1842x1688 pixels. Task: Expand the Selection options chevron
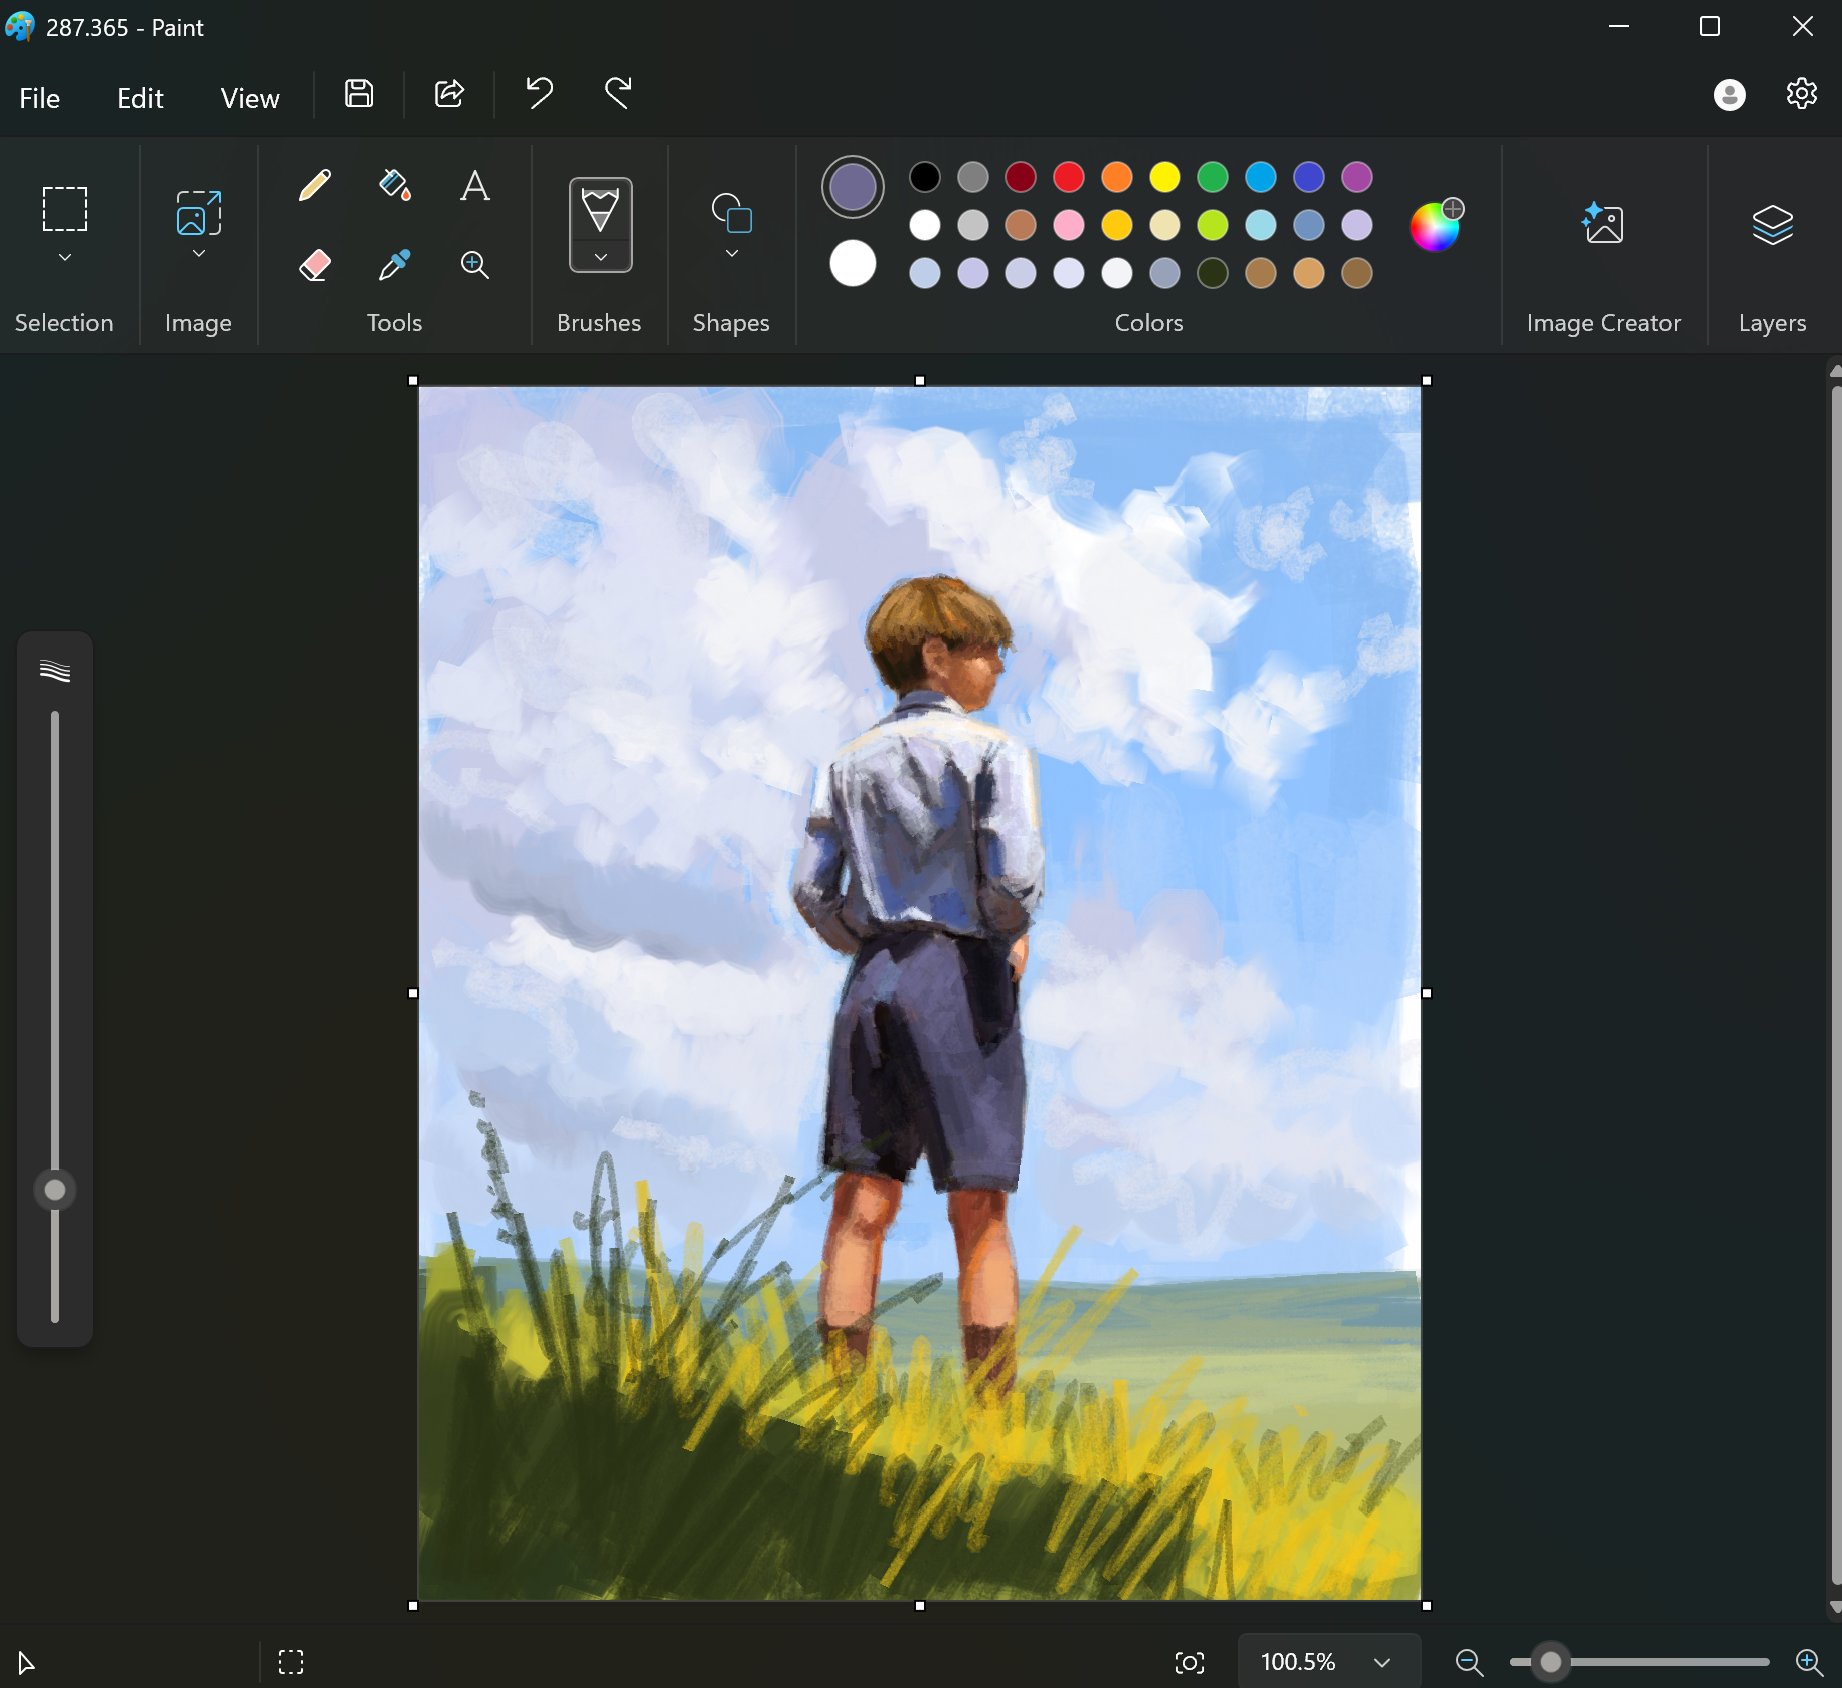pyautogui.click(x=65, y=257)
